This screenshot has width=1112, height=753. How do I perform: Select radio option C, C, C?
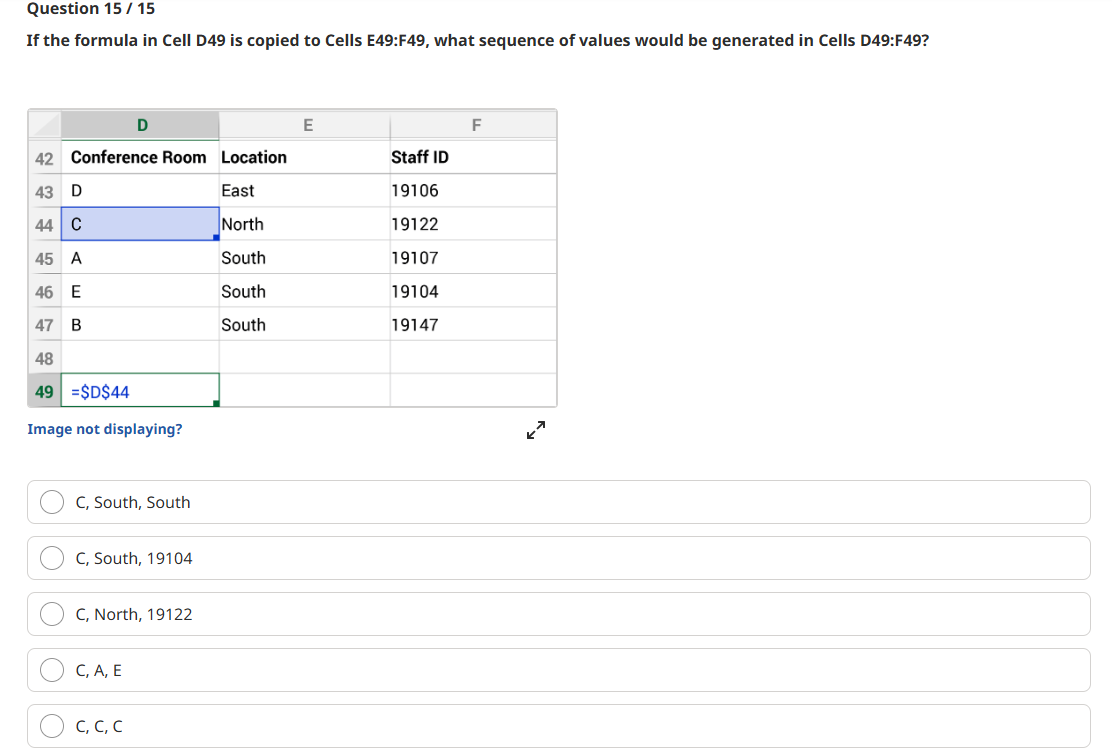click(51, 726)
